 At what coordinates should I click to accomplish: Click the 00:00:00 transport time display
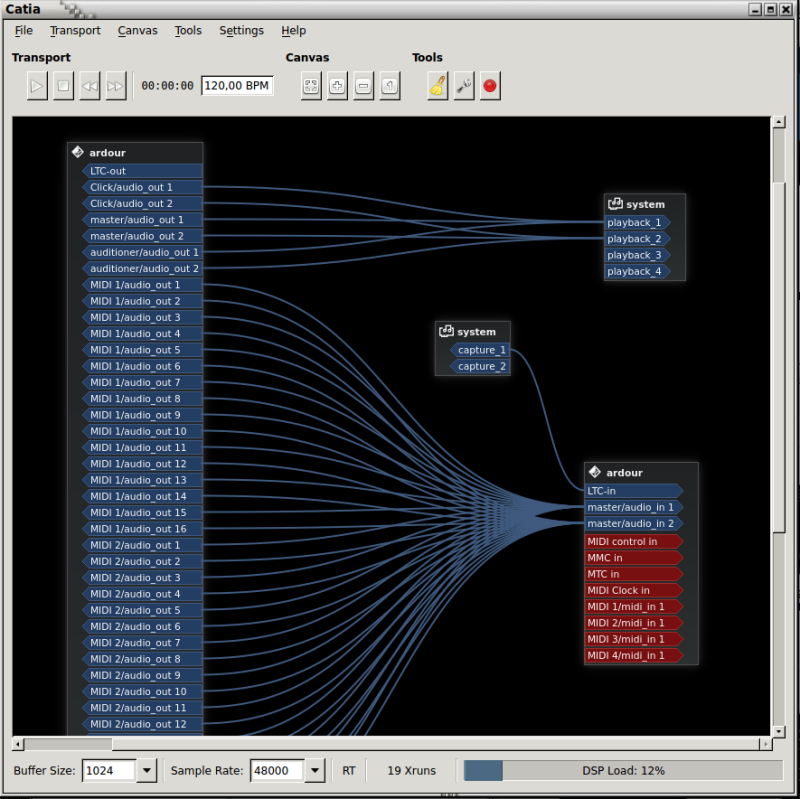pyautogui.click(x=167, y=86)
